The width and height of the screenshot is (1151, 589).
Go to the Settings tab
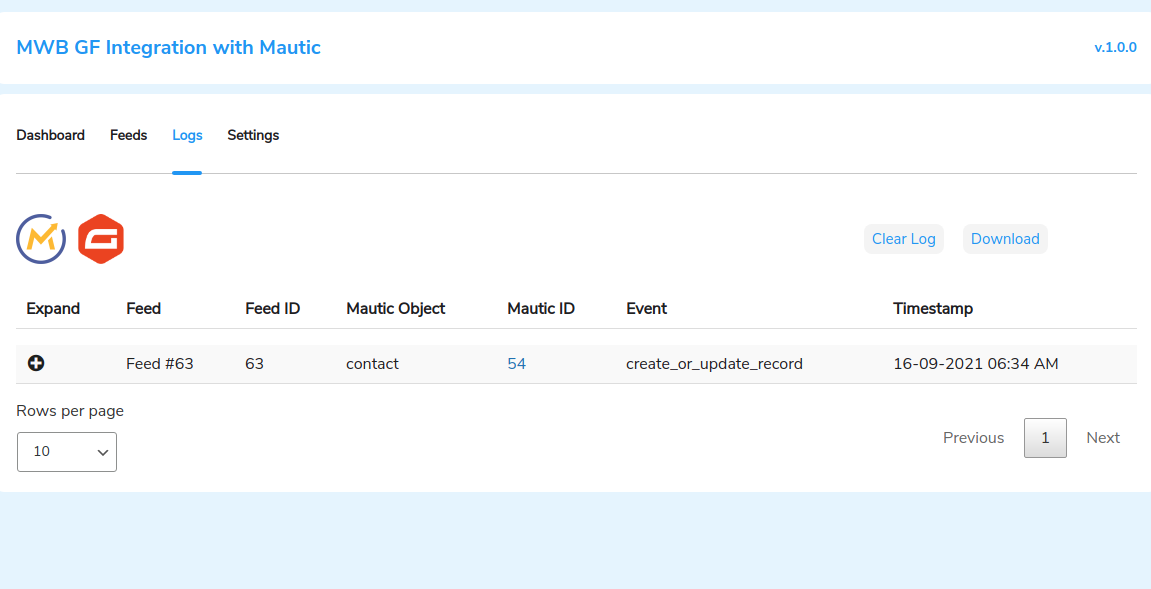(x=253, y=135)
